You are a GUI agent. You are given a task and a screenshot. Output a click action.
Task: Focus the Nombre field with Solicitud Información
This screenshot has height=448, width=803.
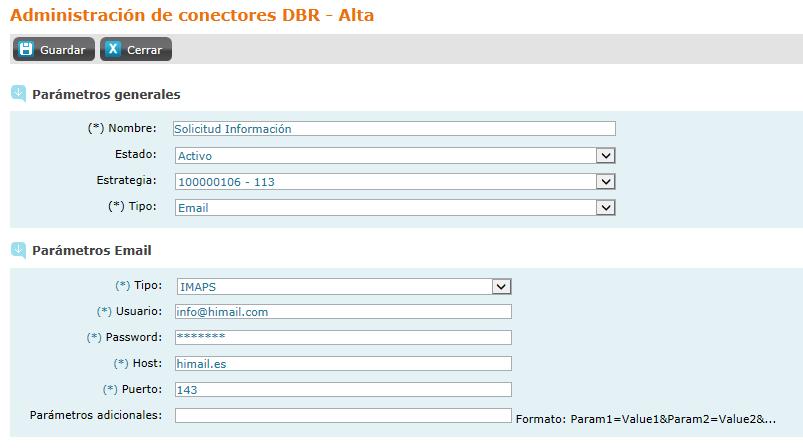(x=394, y=129)
